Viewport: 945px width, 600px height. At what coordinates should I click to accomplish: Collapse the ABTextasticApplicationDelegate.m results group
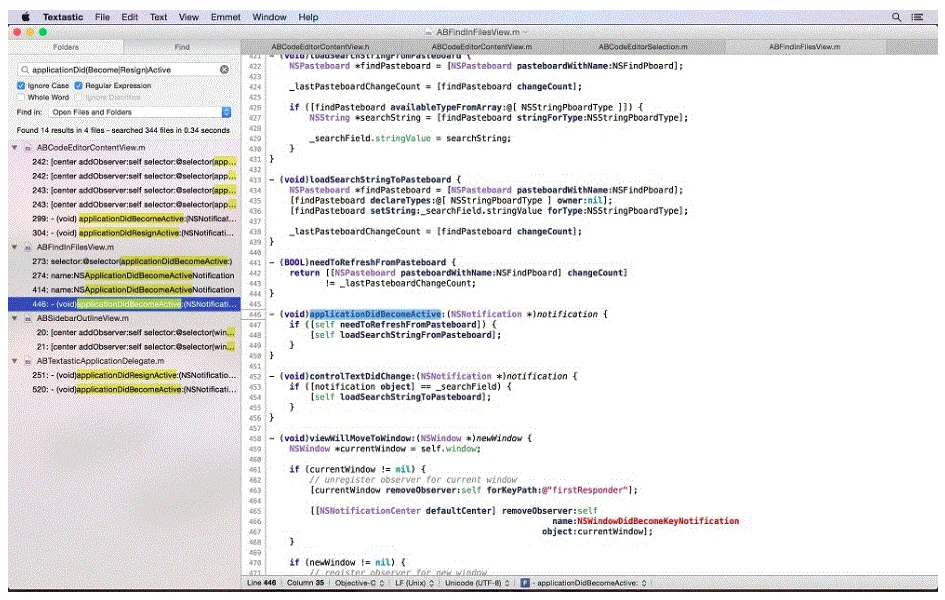point(14,361)
